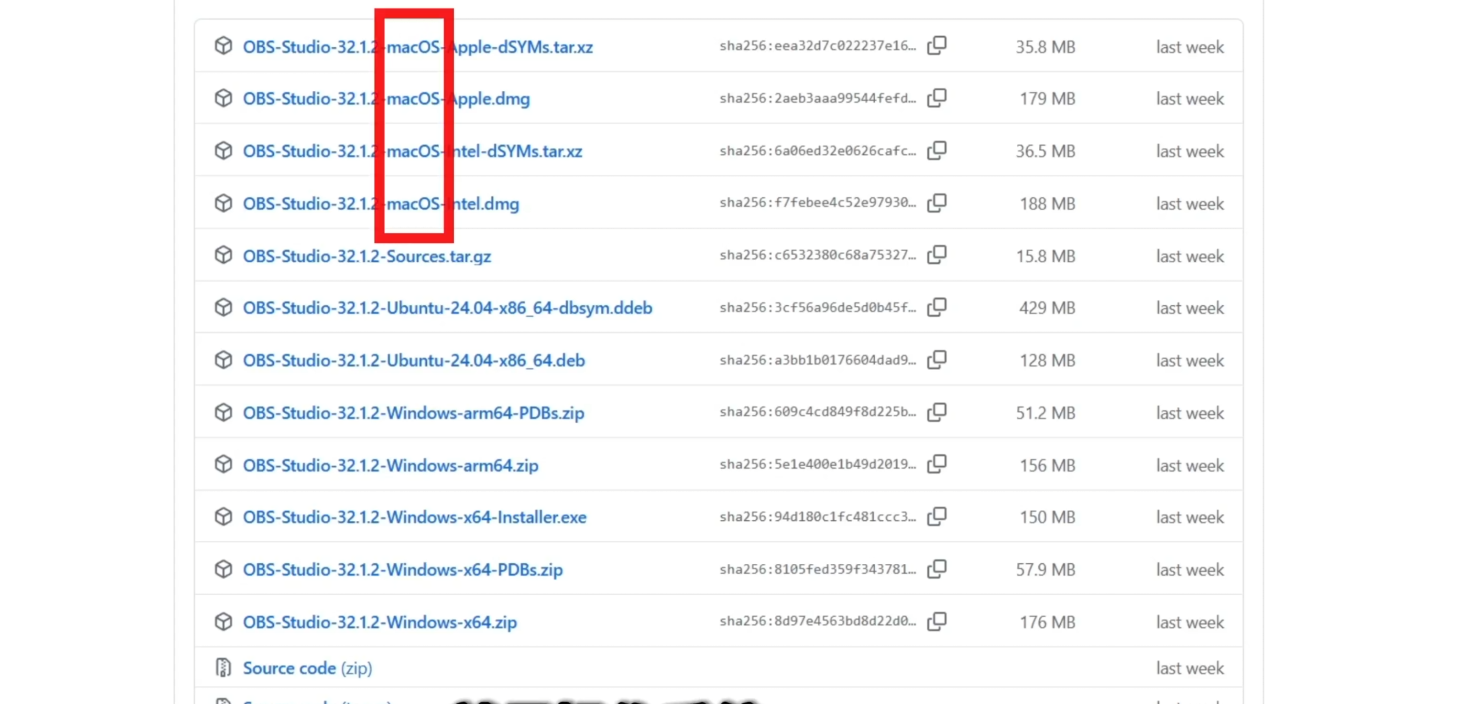The height and width of the screenshot is (704, 1463).
Task: Click the package icon beside Windows-x64-Installer.exe
Action: 224,517
